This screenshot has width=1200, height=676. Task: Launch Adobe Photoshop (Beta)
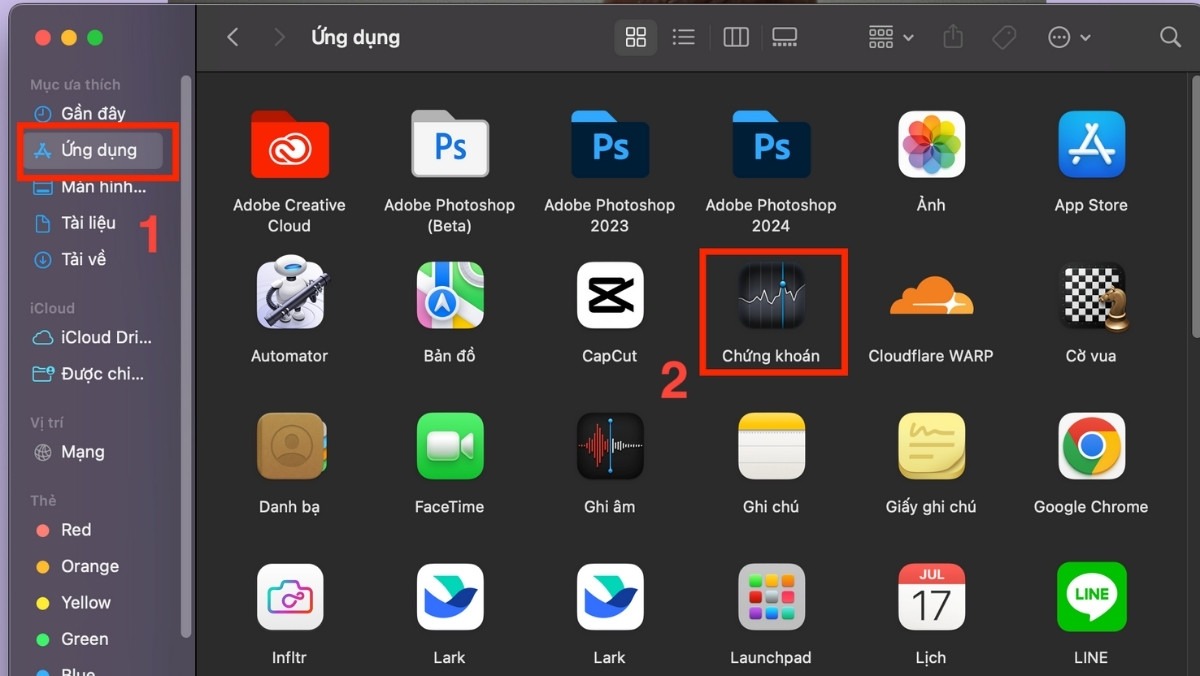450,145
